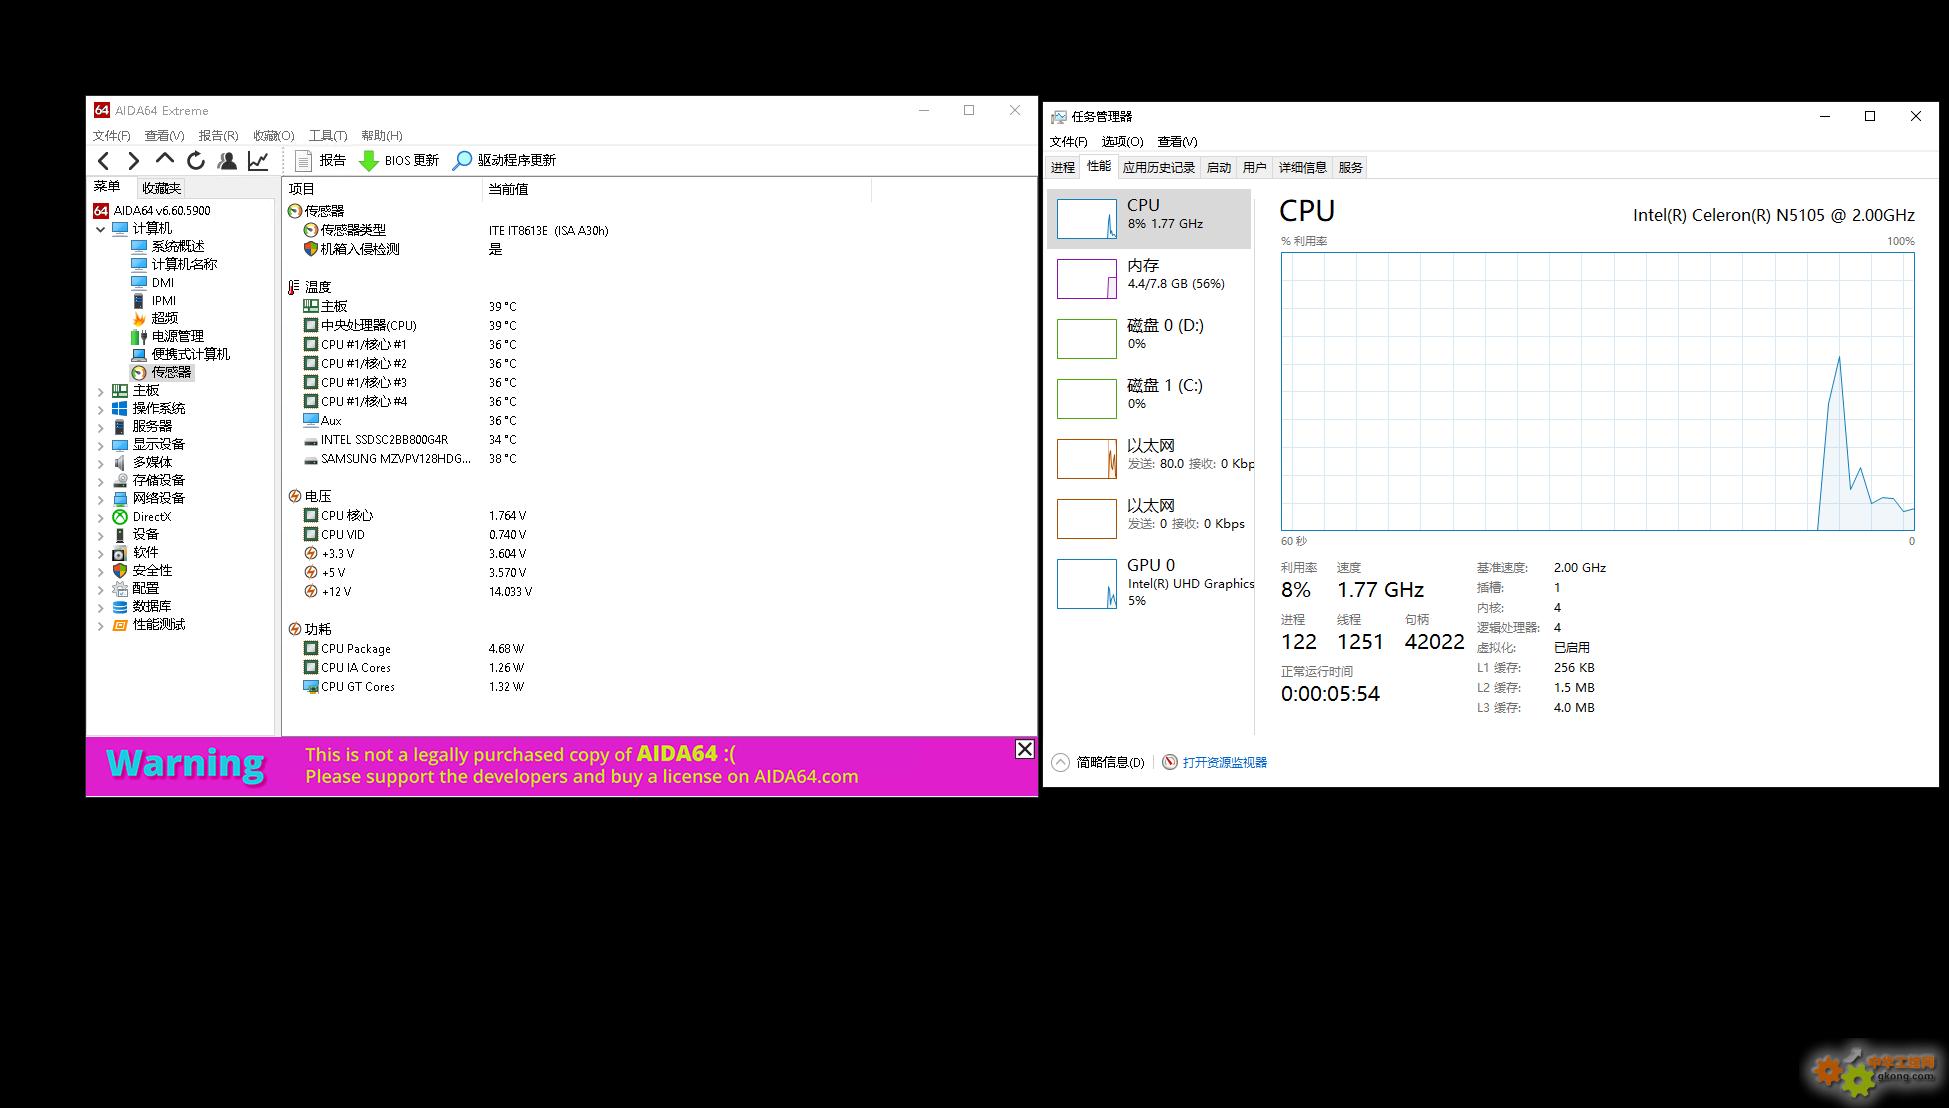
Task: Open AIDA64 工具(T) menu
Action: point(328,135)
